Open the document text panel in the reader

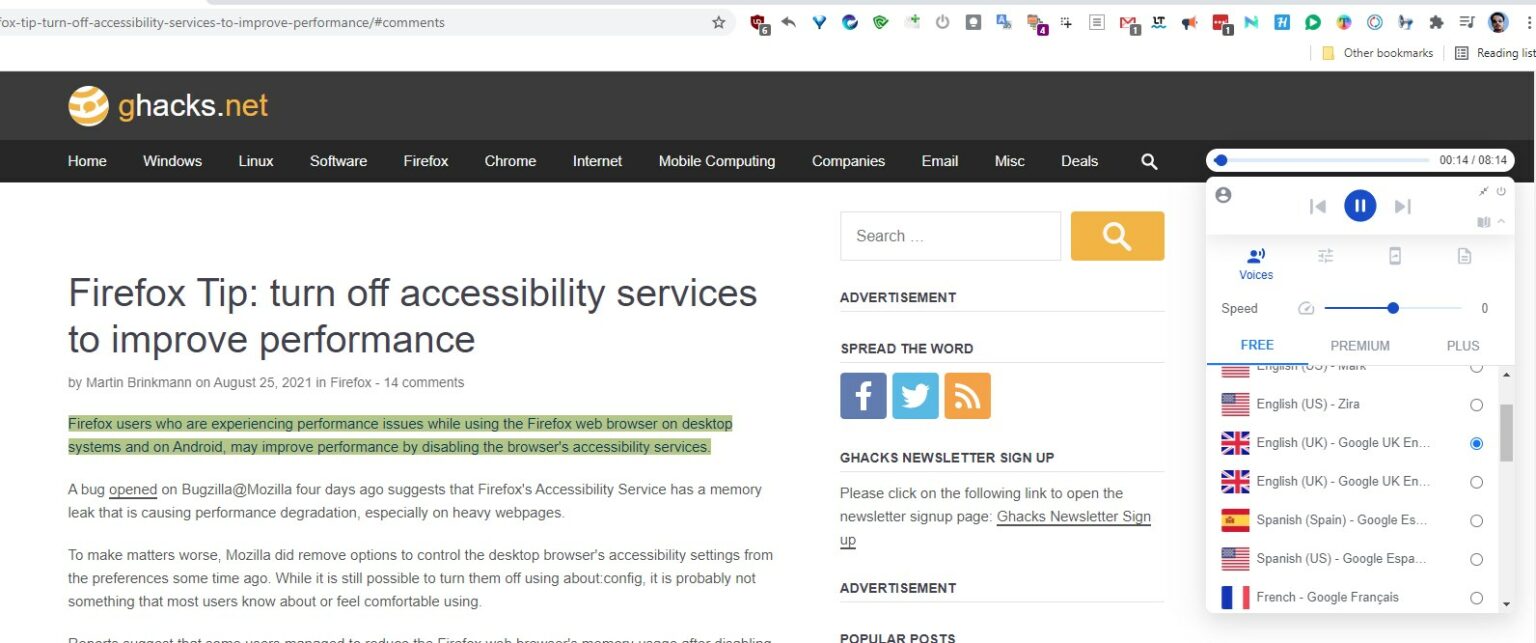coord(1464,256)
